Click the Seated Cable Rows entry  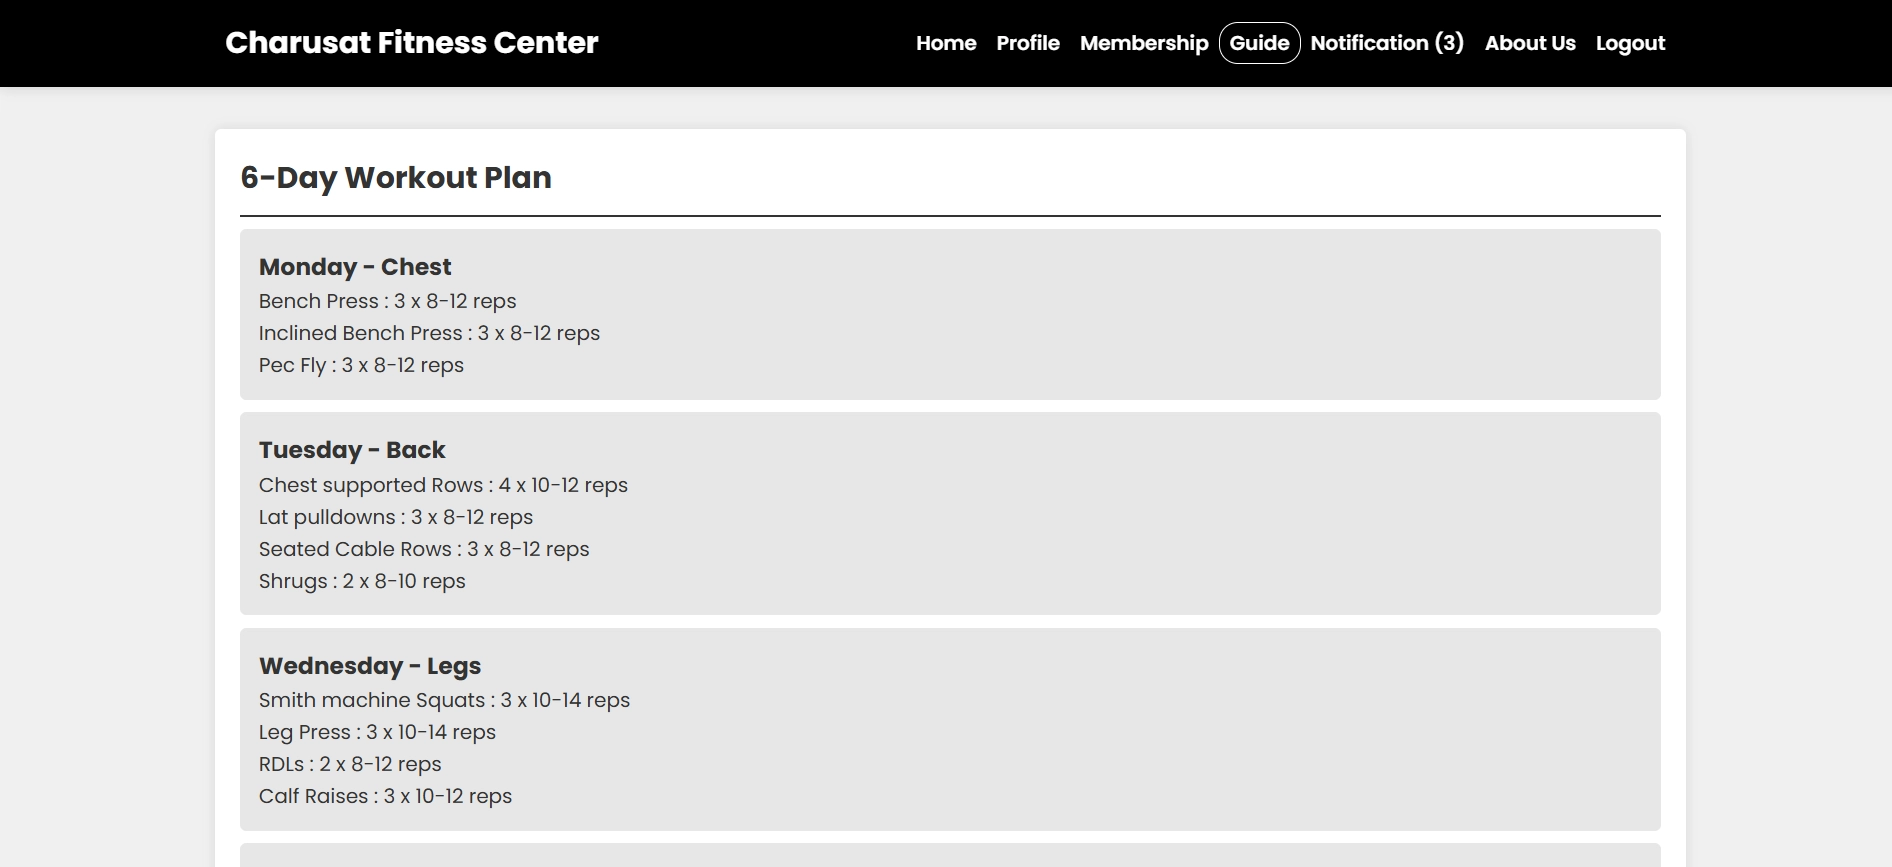[424, 549]
